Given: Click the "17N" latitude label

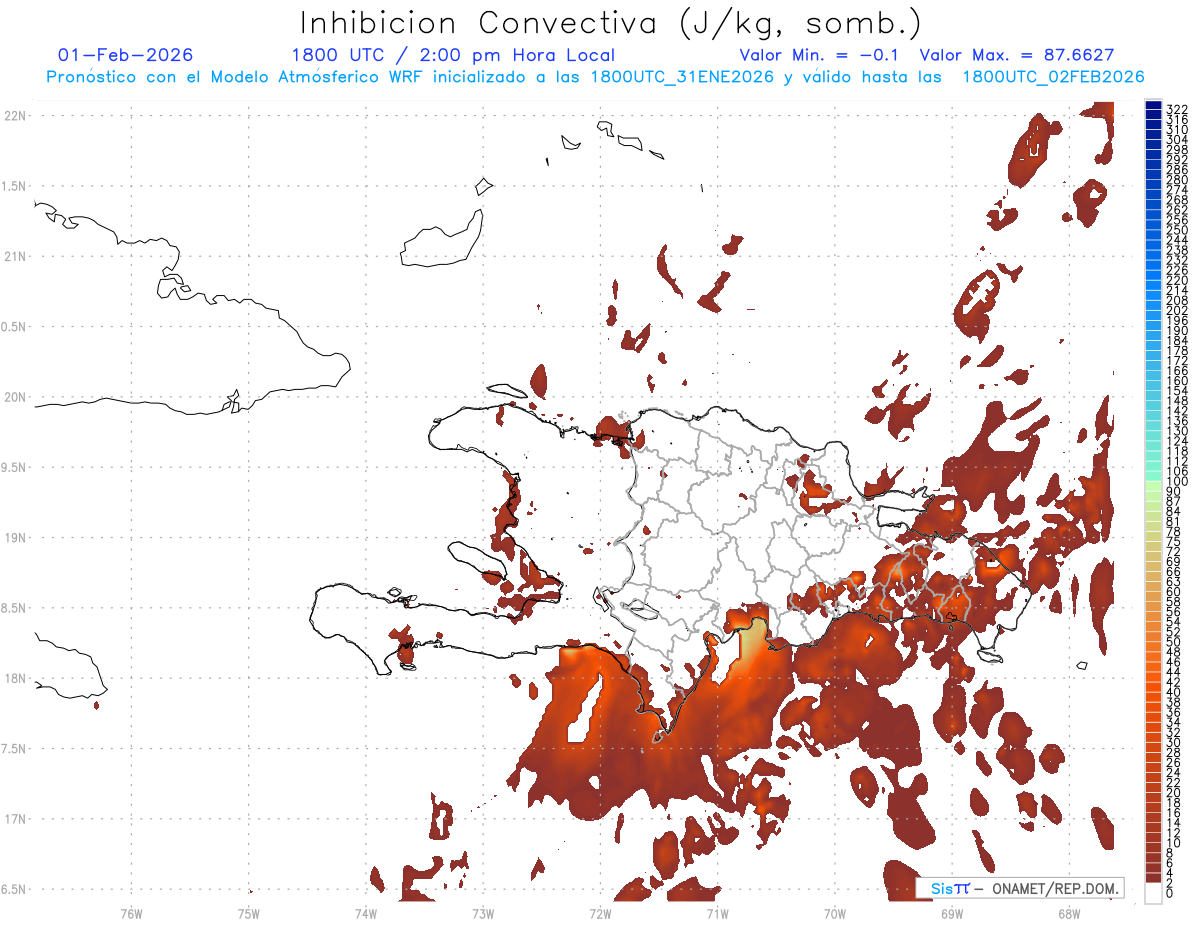Looking at the screenshot, I should 14,819.
